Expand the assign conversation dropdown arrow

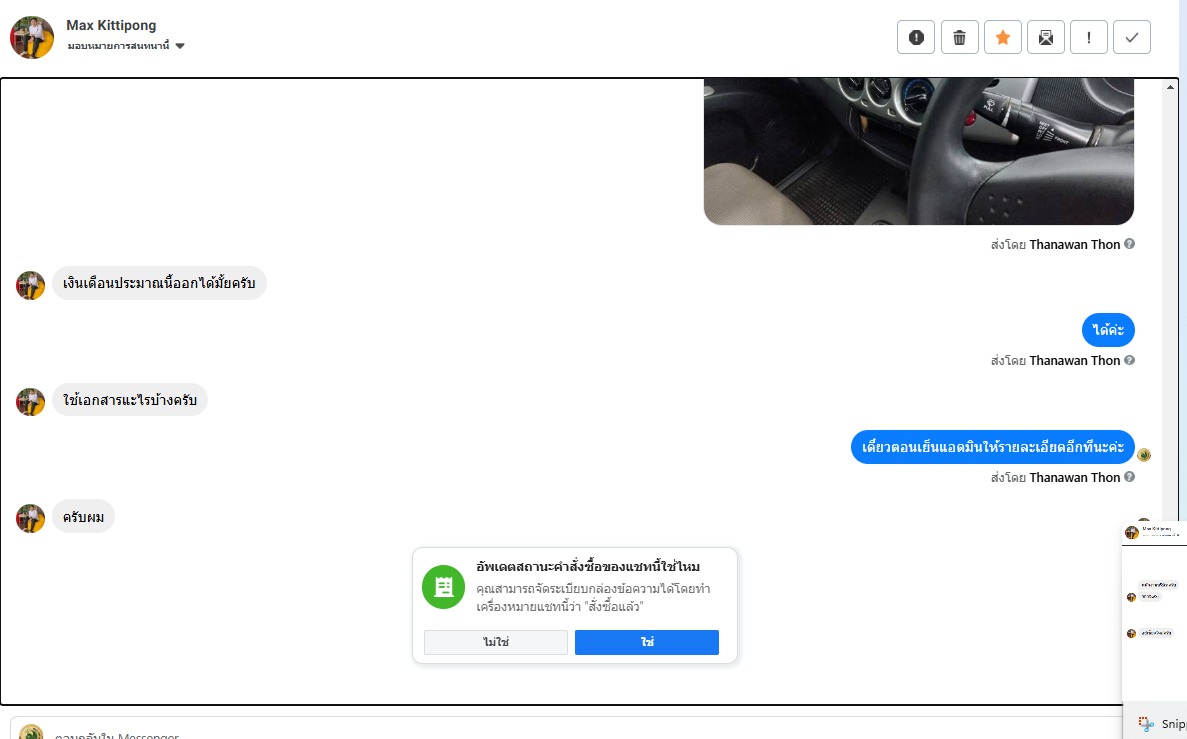pyautogui.click(x=180, y=46)
